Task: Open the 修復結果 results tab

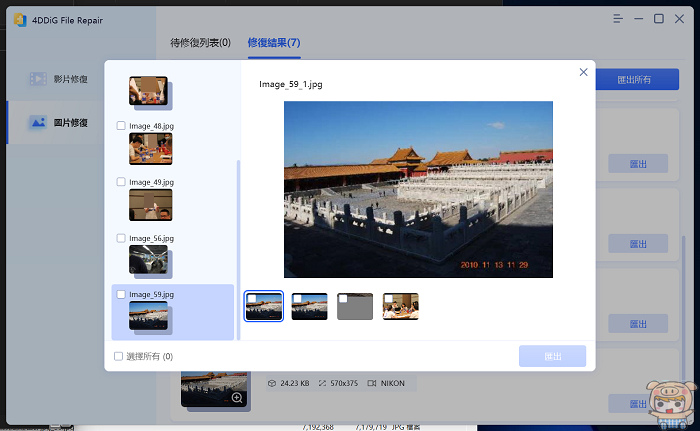Action: pos(274,42)
